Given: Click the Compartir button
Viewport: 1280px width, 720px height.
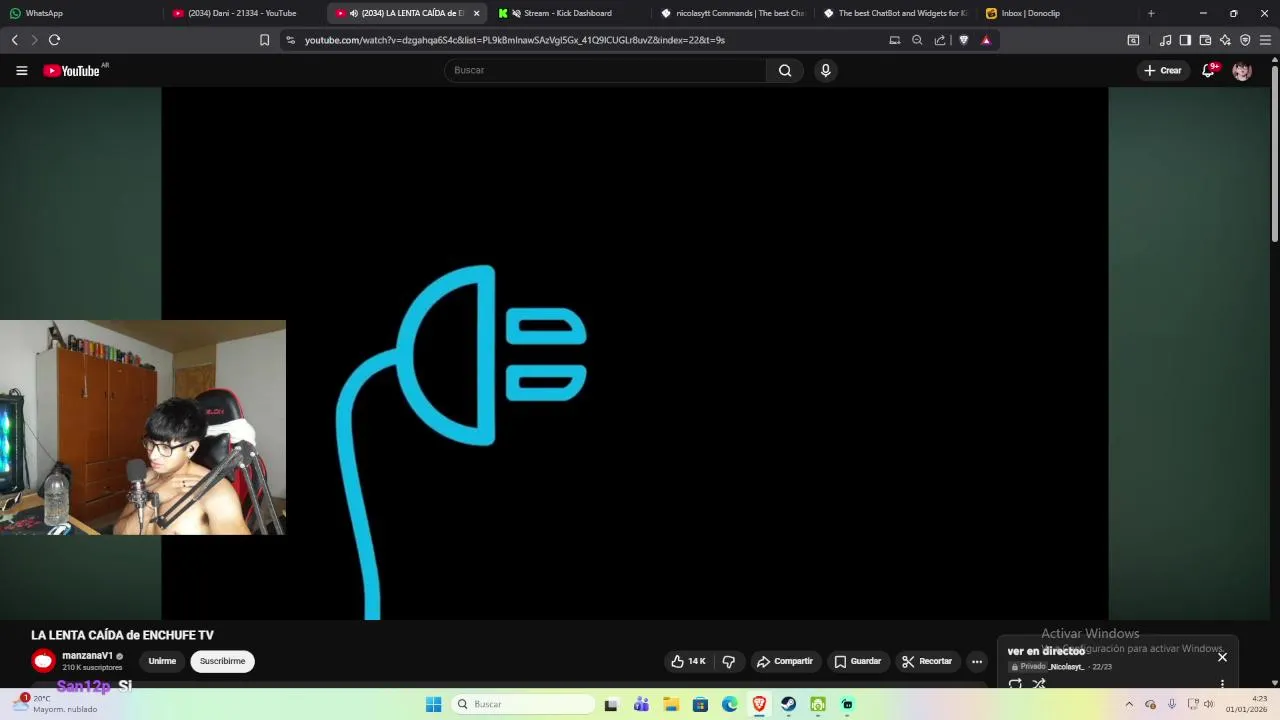Looking at the screenshot, I should coord(784,661).
